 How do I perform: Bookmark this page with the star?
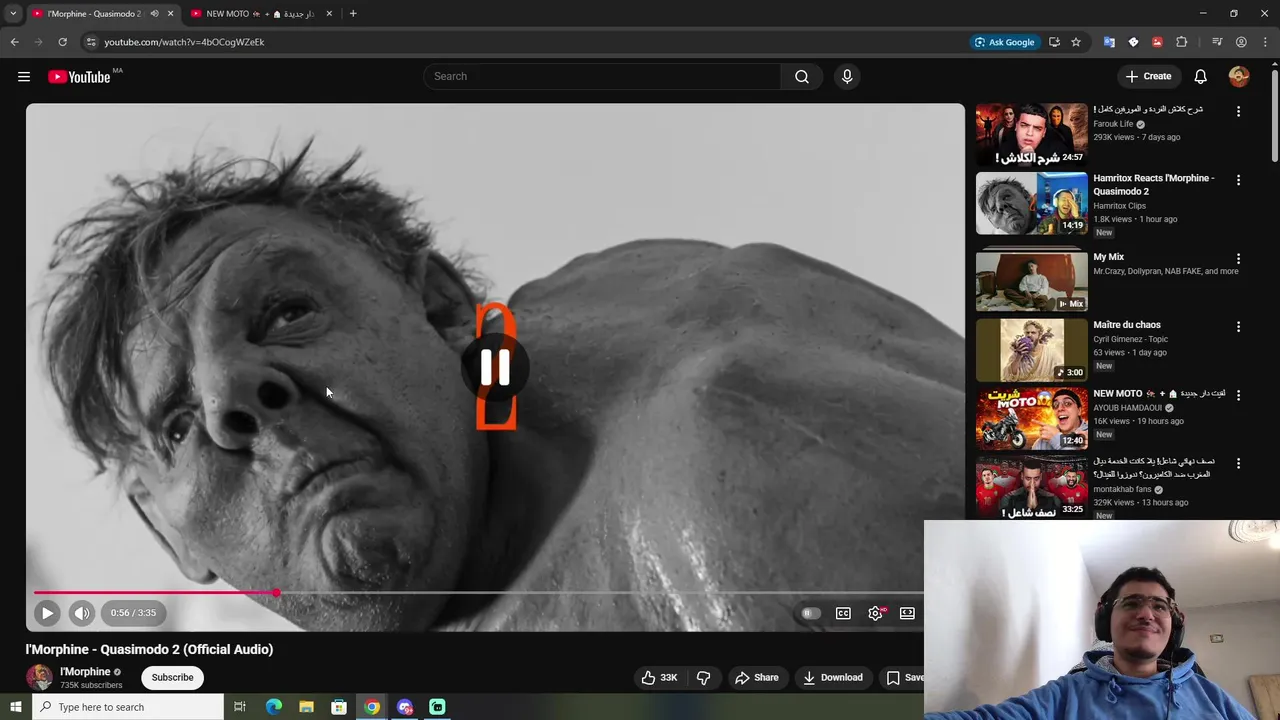point(1076,42)
